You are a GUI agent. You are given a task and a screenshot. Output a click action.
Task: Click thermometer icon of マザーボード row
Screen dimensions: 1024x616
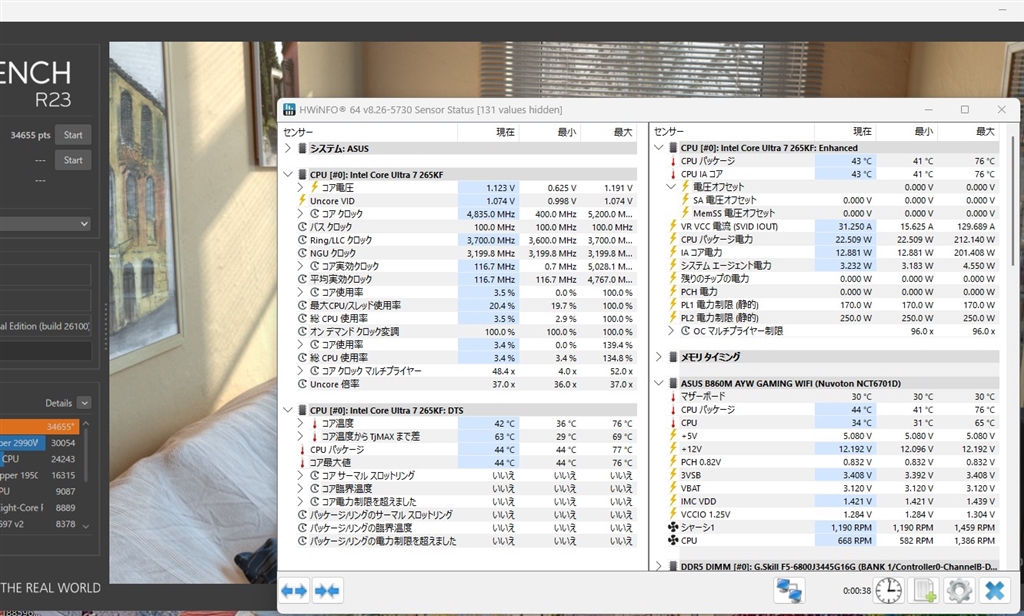(673, 397)
